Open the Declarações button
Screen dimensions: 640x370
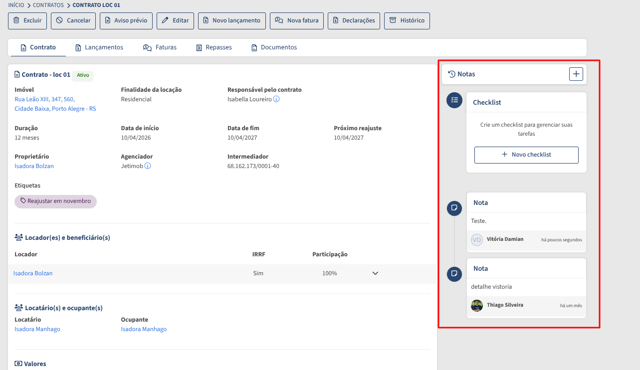click(354, 20)
